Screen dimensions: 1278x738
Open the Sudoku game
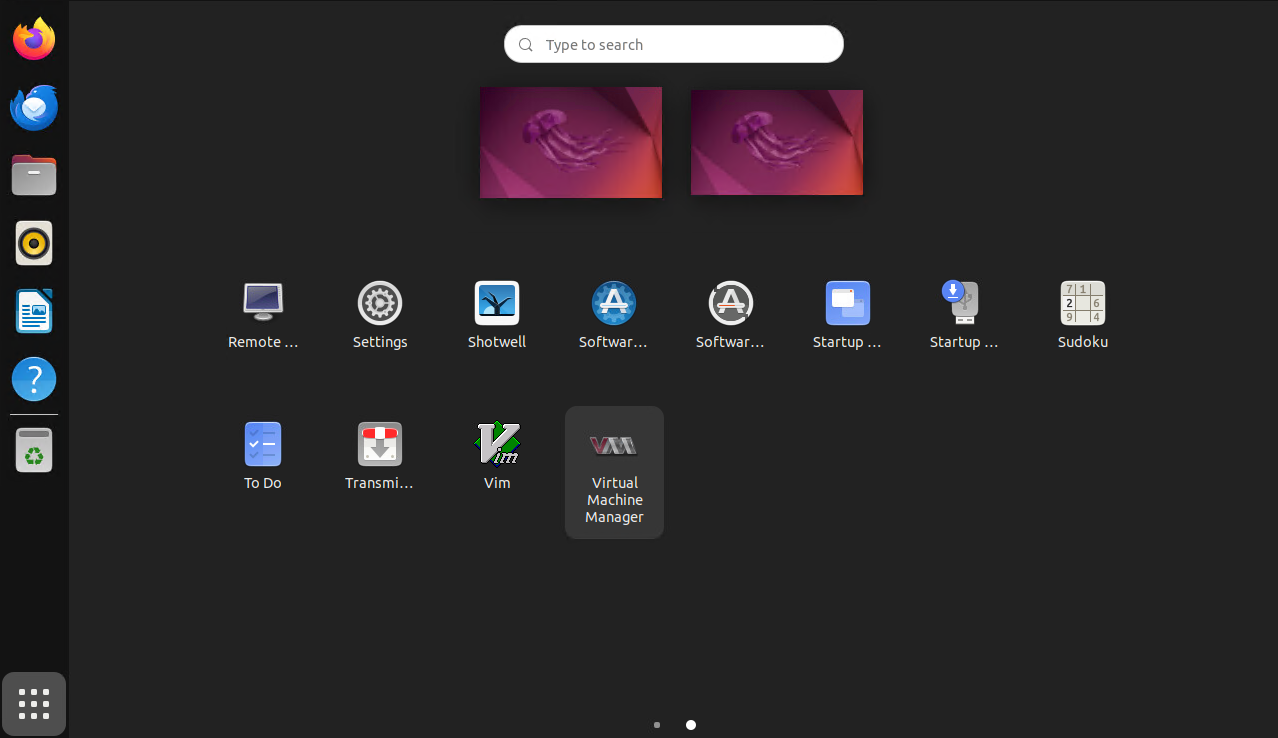(x=1082, y=302)
